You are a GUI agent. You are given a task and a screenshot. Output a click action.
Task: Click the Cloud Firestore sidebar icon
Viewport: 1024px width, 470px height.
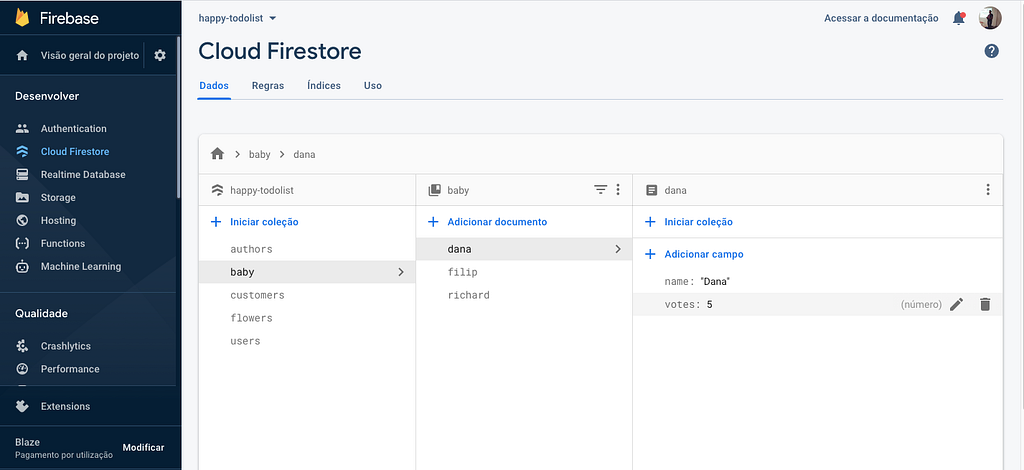22,151
